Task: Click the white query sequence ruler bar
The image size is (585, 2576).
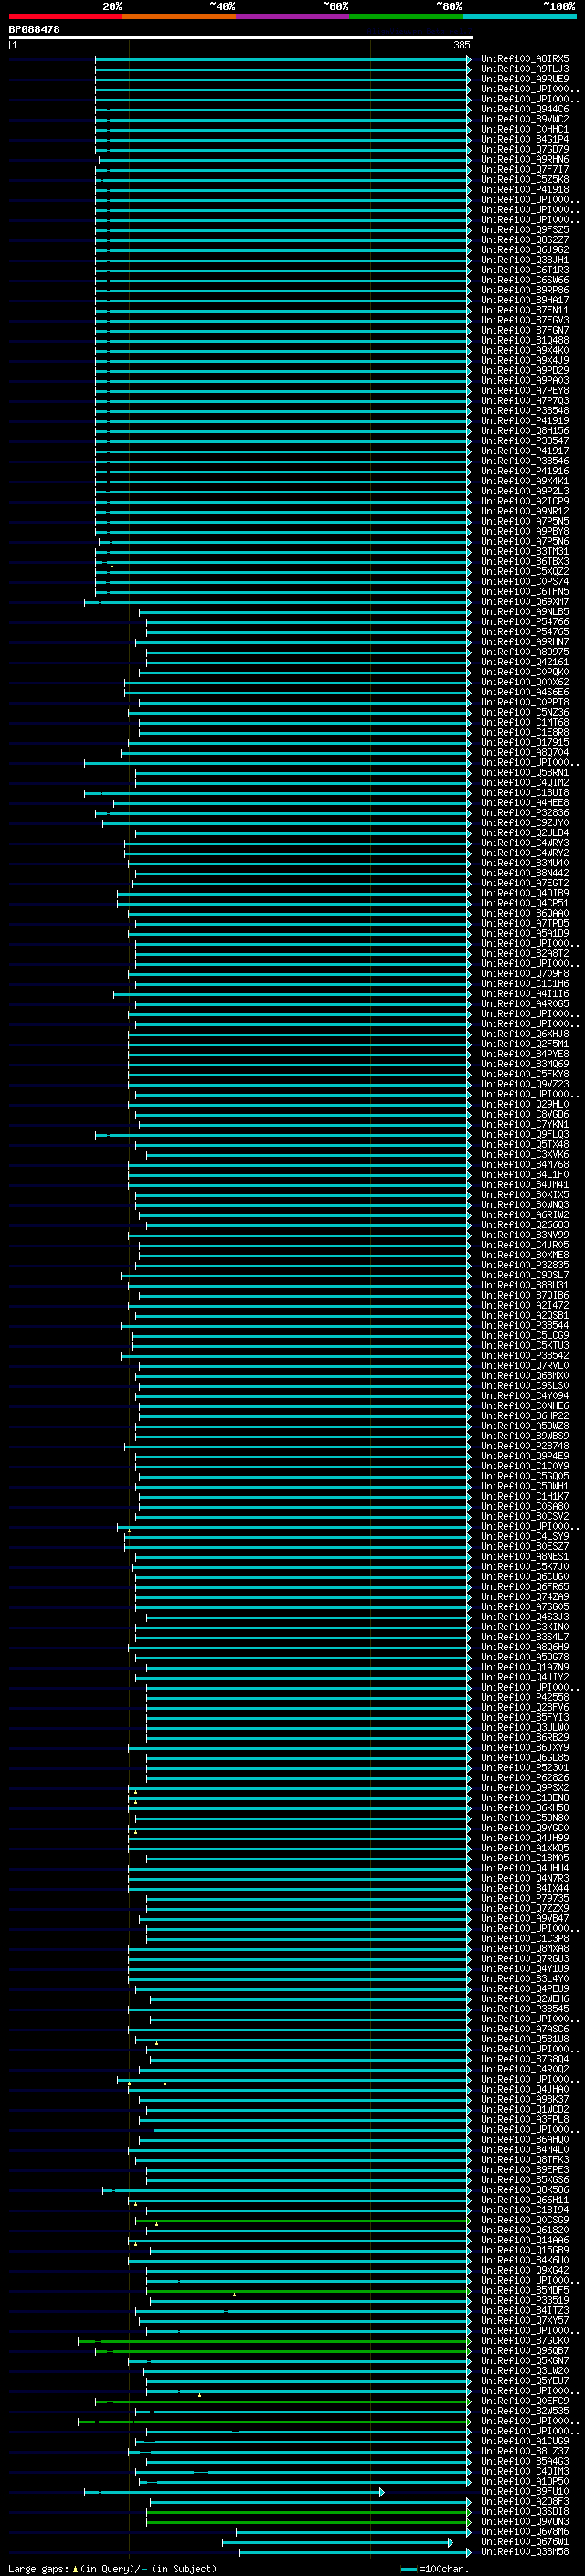Action: (x=241, y=38)
